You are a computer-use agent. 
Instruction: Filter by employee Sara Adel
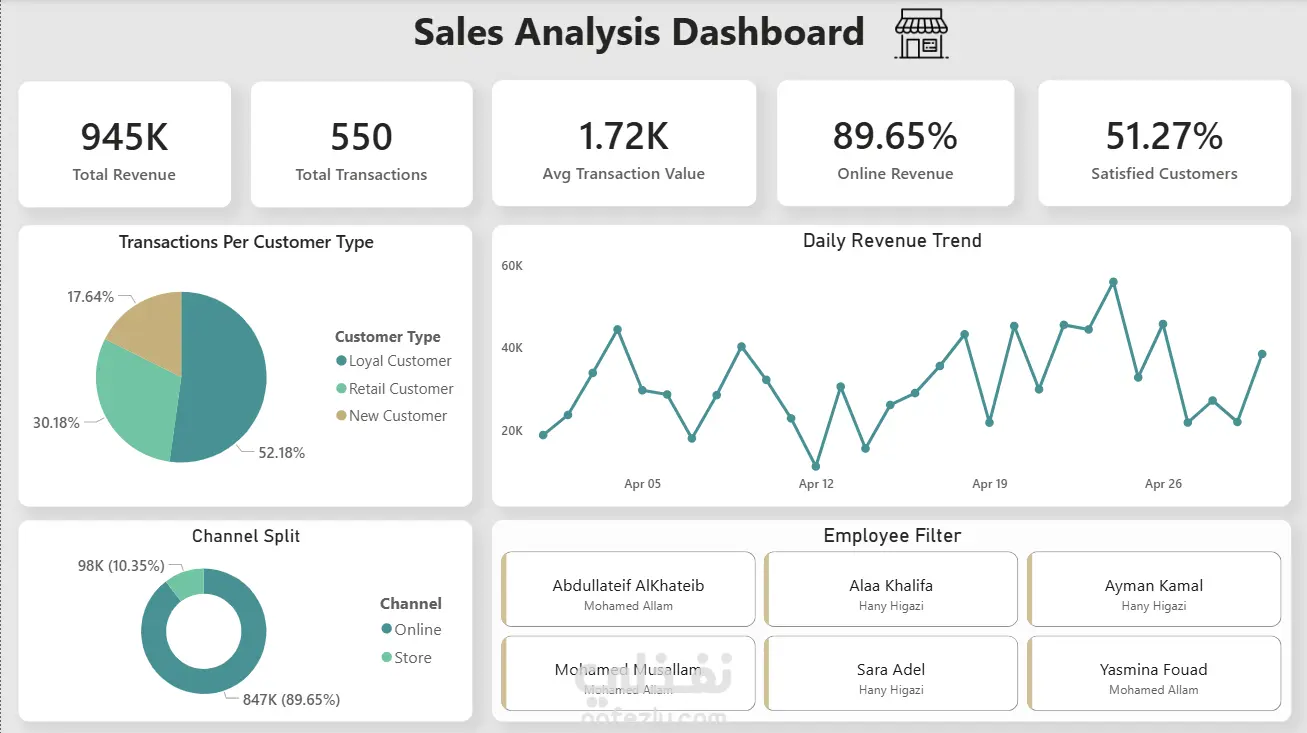[x=891, y=673]
